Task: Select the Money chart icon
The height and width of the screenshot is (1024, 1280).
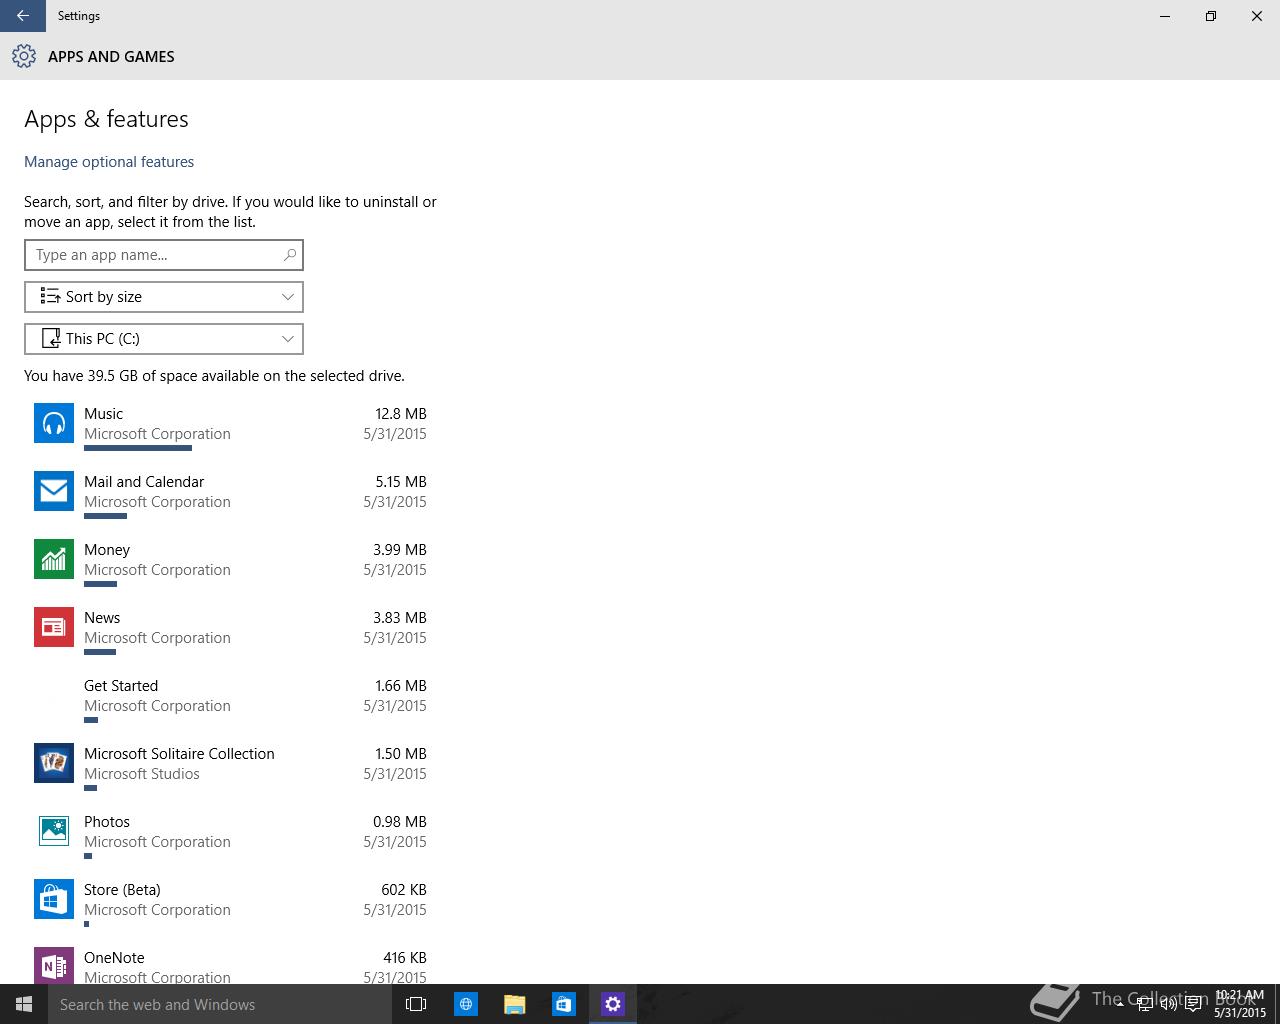Action: [x=54, y=559]
